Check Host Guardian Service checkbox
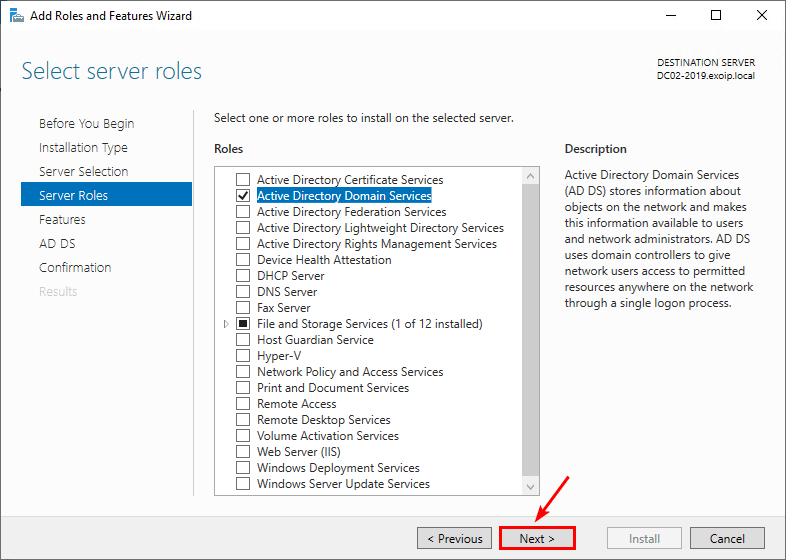Screen dimensions: 786x560 (x=243, y=340)
